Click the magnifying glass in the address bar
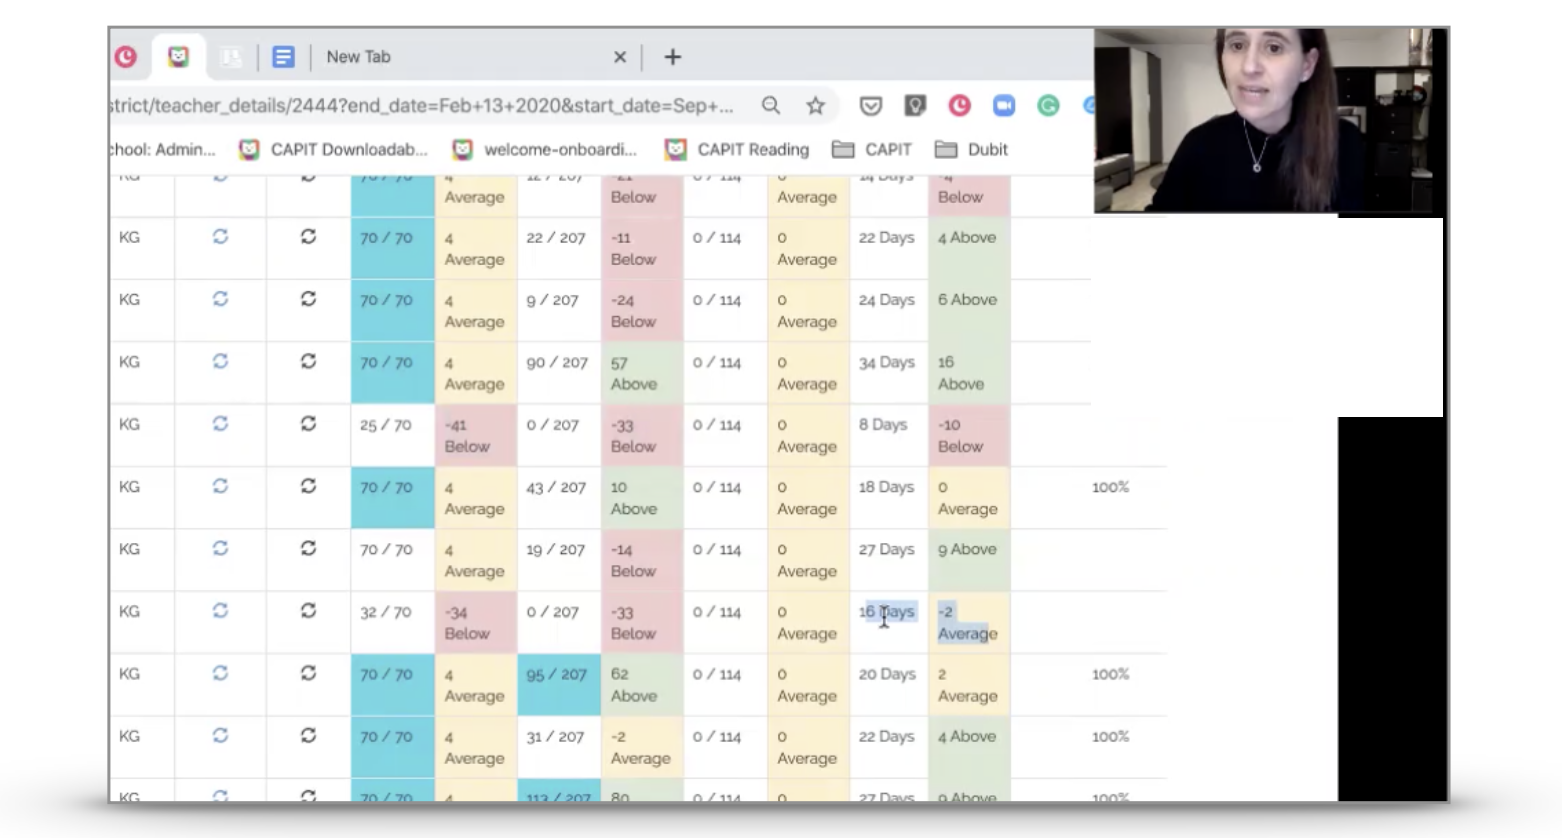The height and width of the screenshot is (838, 1562). pos(770,105)
